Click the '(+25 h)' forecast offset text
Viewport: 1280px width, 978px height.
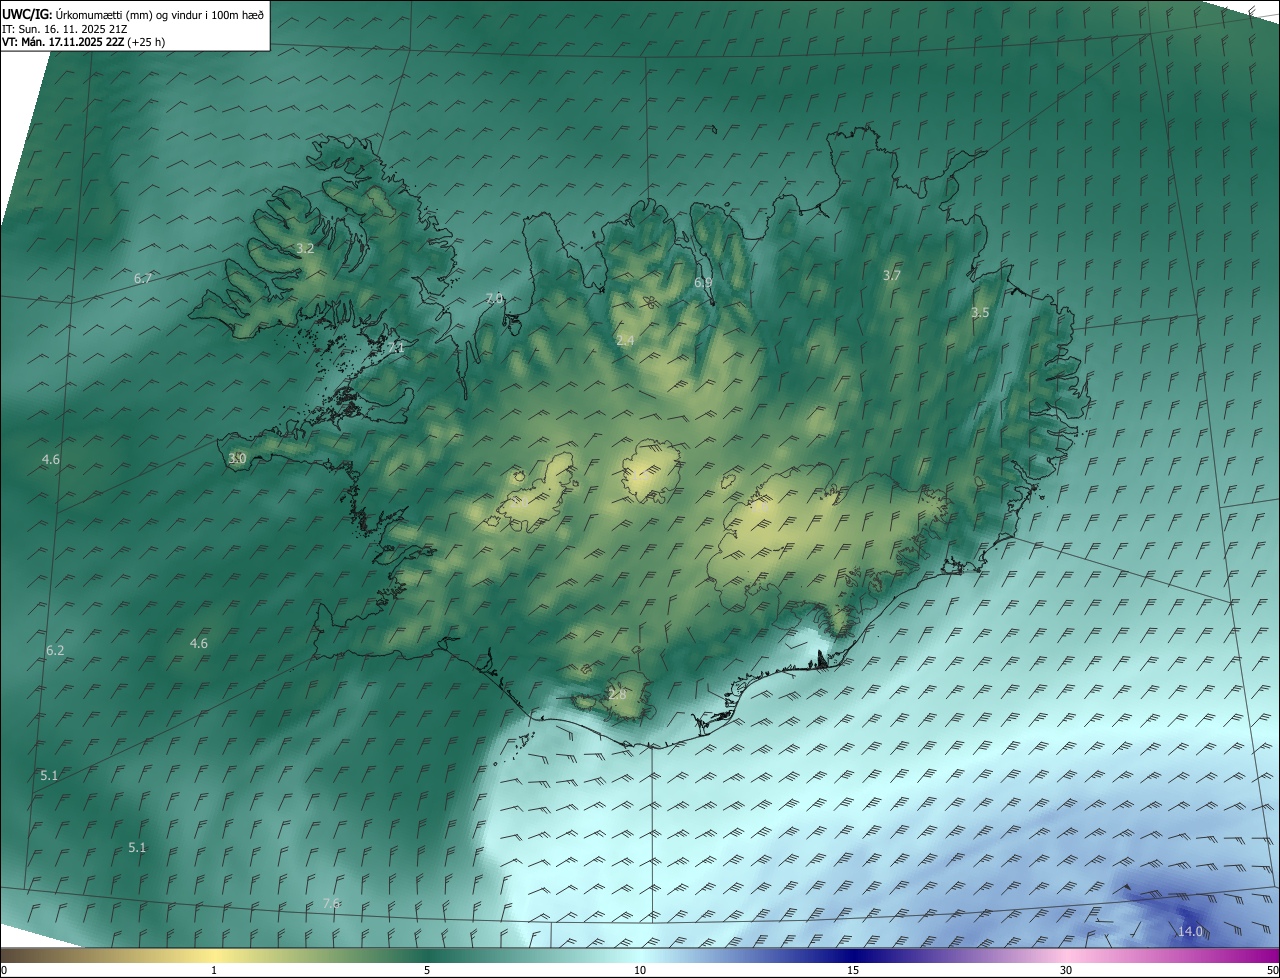[x=146, y=42]
